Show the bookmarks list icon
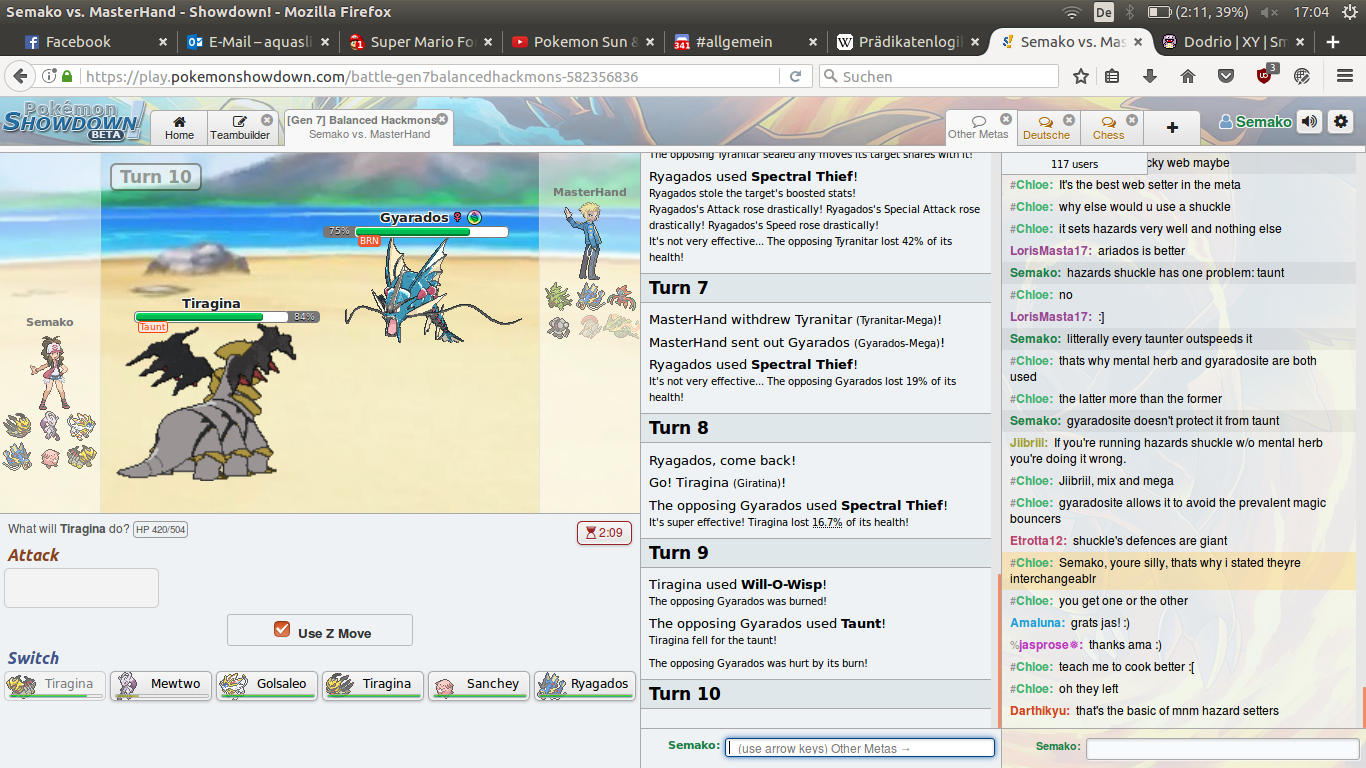This screenshot has width=1366, height=768. 1112,77
